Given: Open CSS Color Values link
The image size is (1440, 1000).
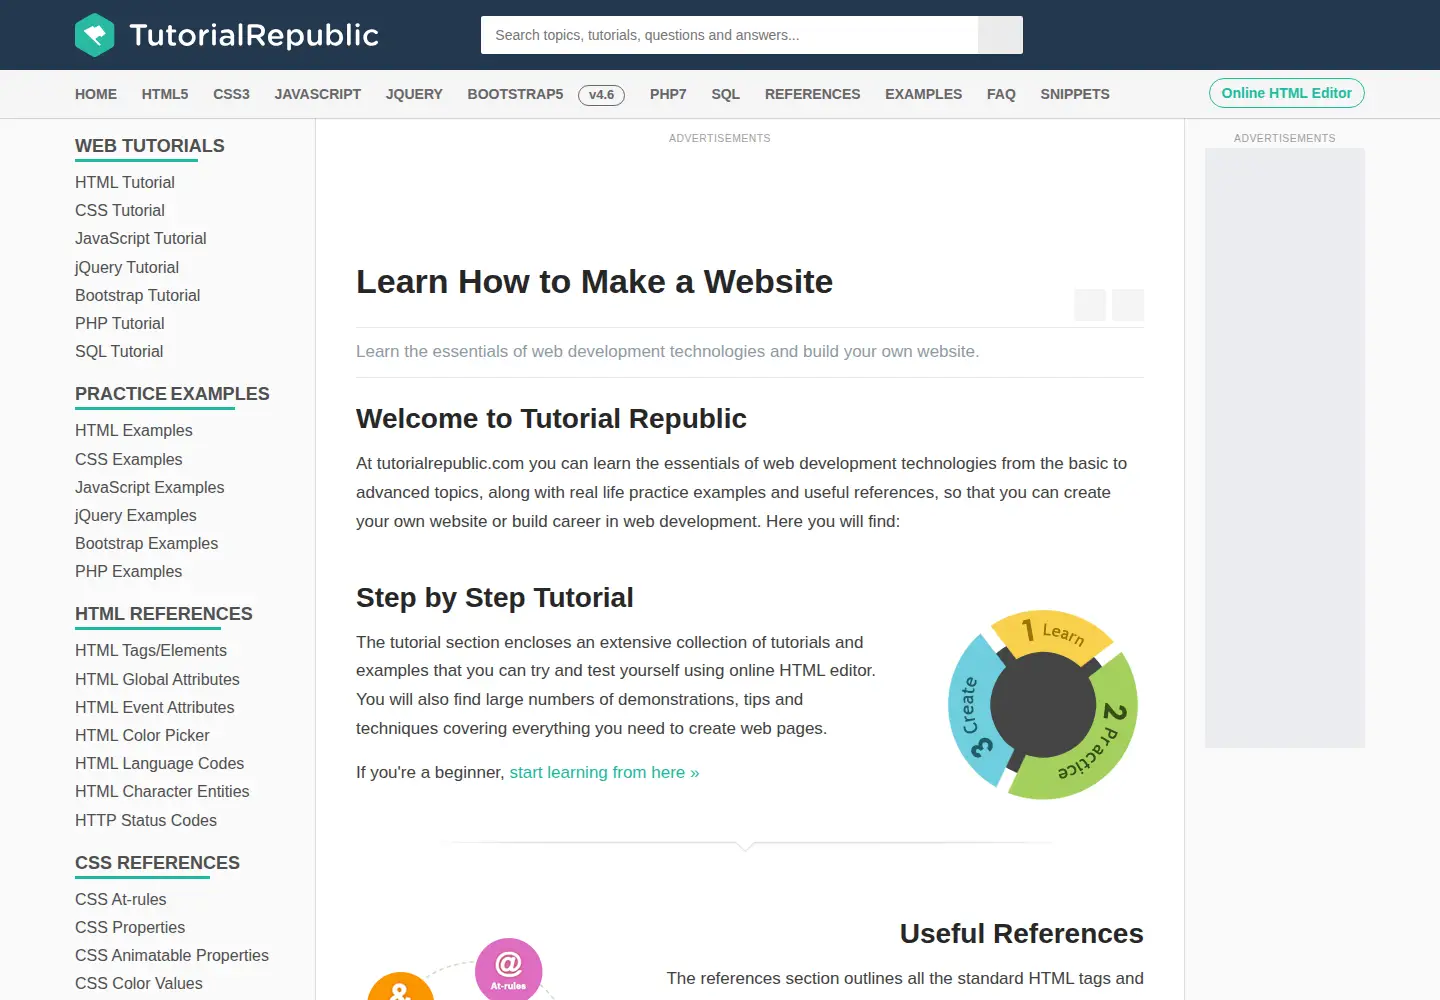Looking at the screenshot, I should coord(139,983).
